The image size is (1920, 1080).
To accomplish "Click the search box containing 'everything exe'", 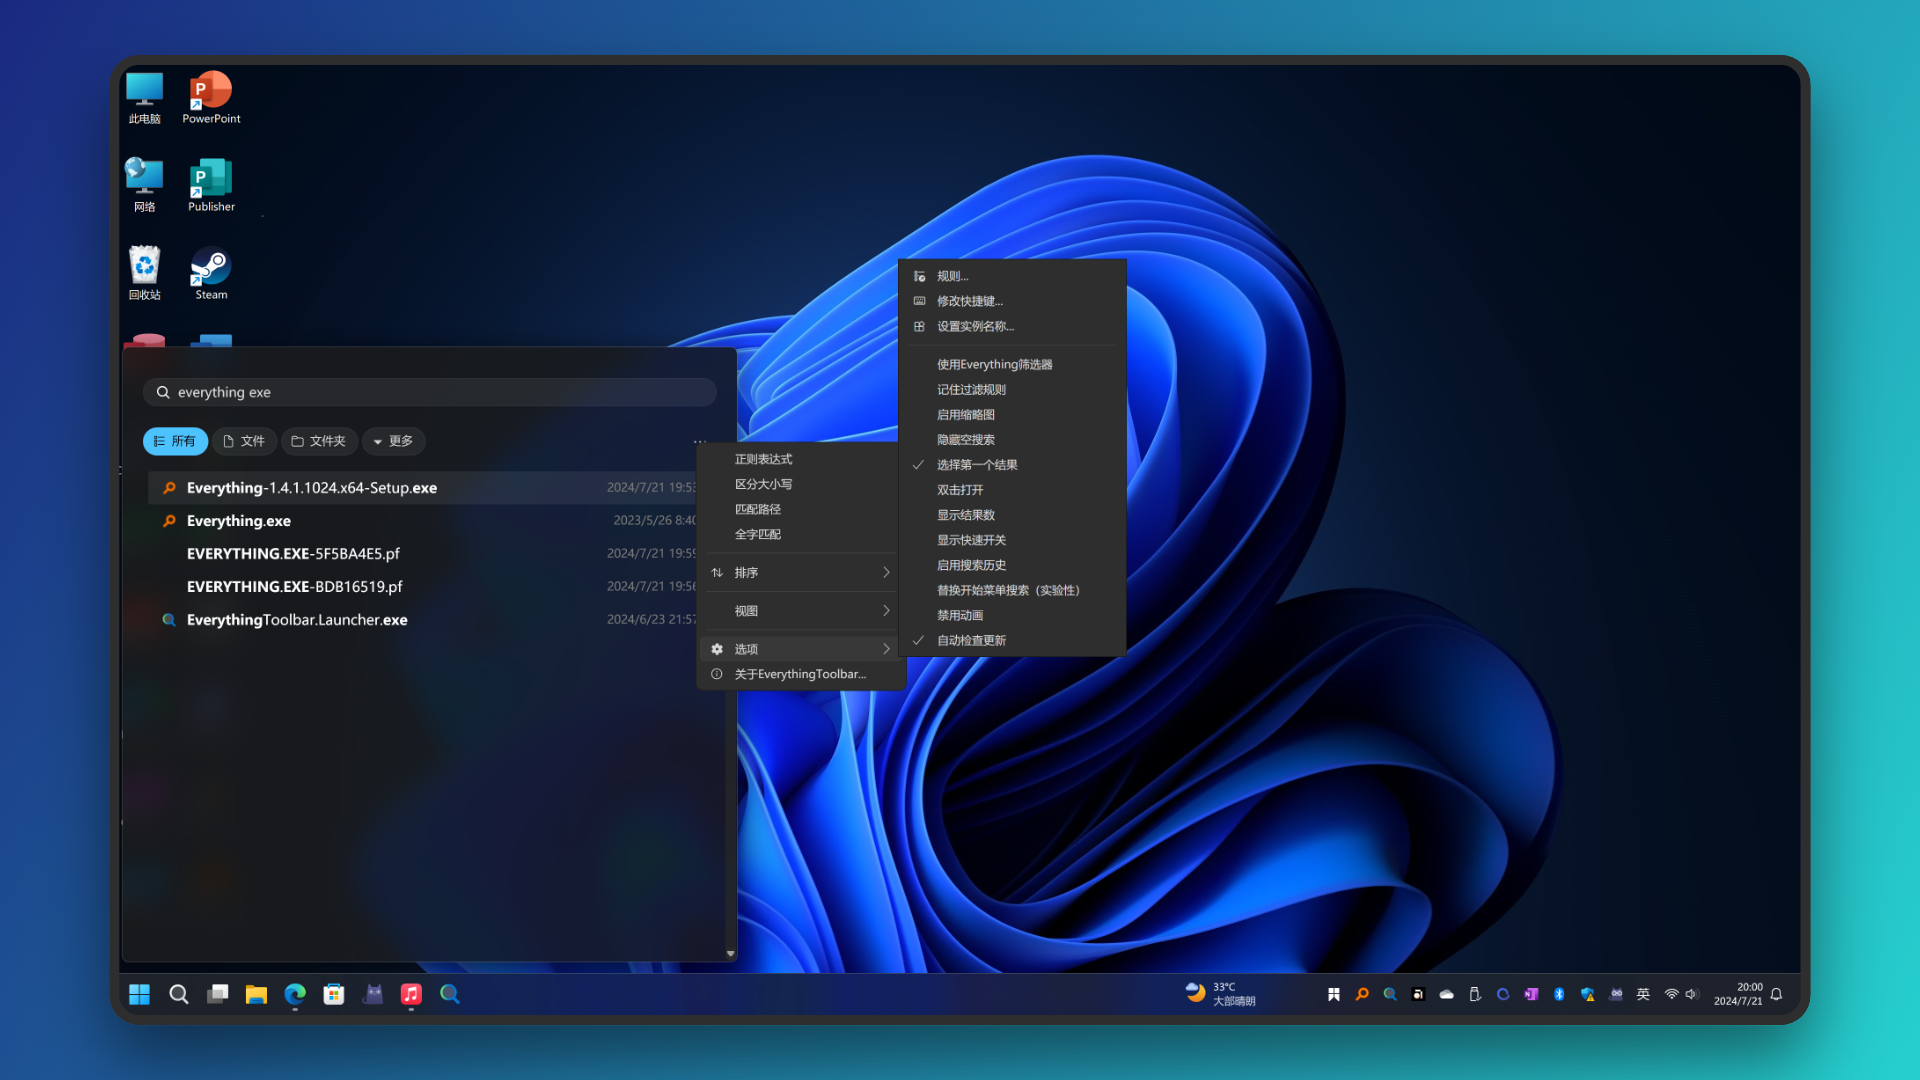I will pyautogui.click(x=430, y=392).
